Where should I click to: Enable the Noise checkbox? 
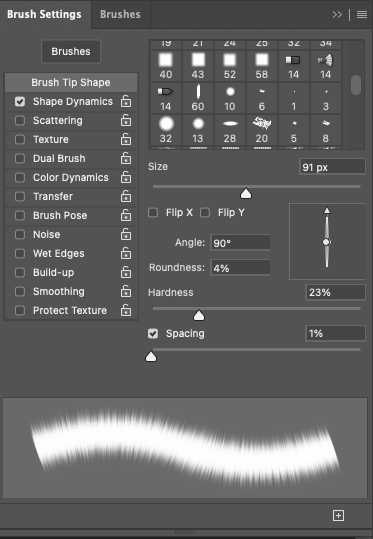(x=20, y=234)
